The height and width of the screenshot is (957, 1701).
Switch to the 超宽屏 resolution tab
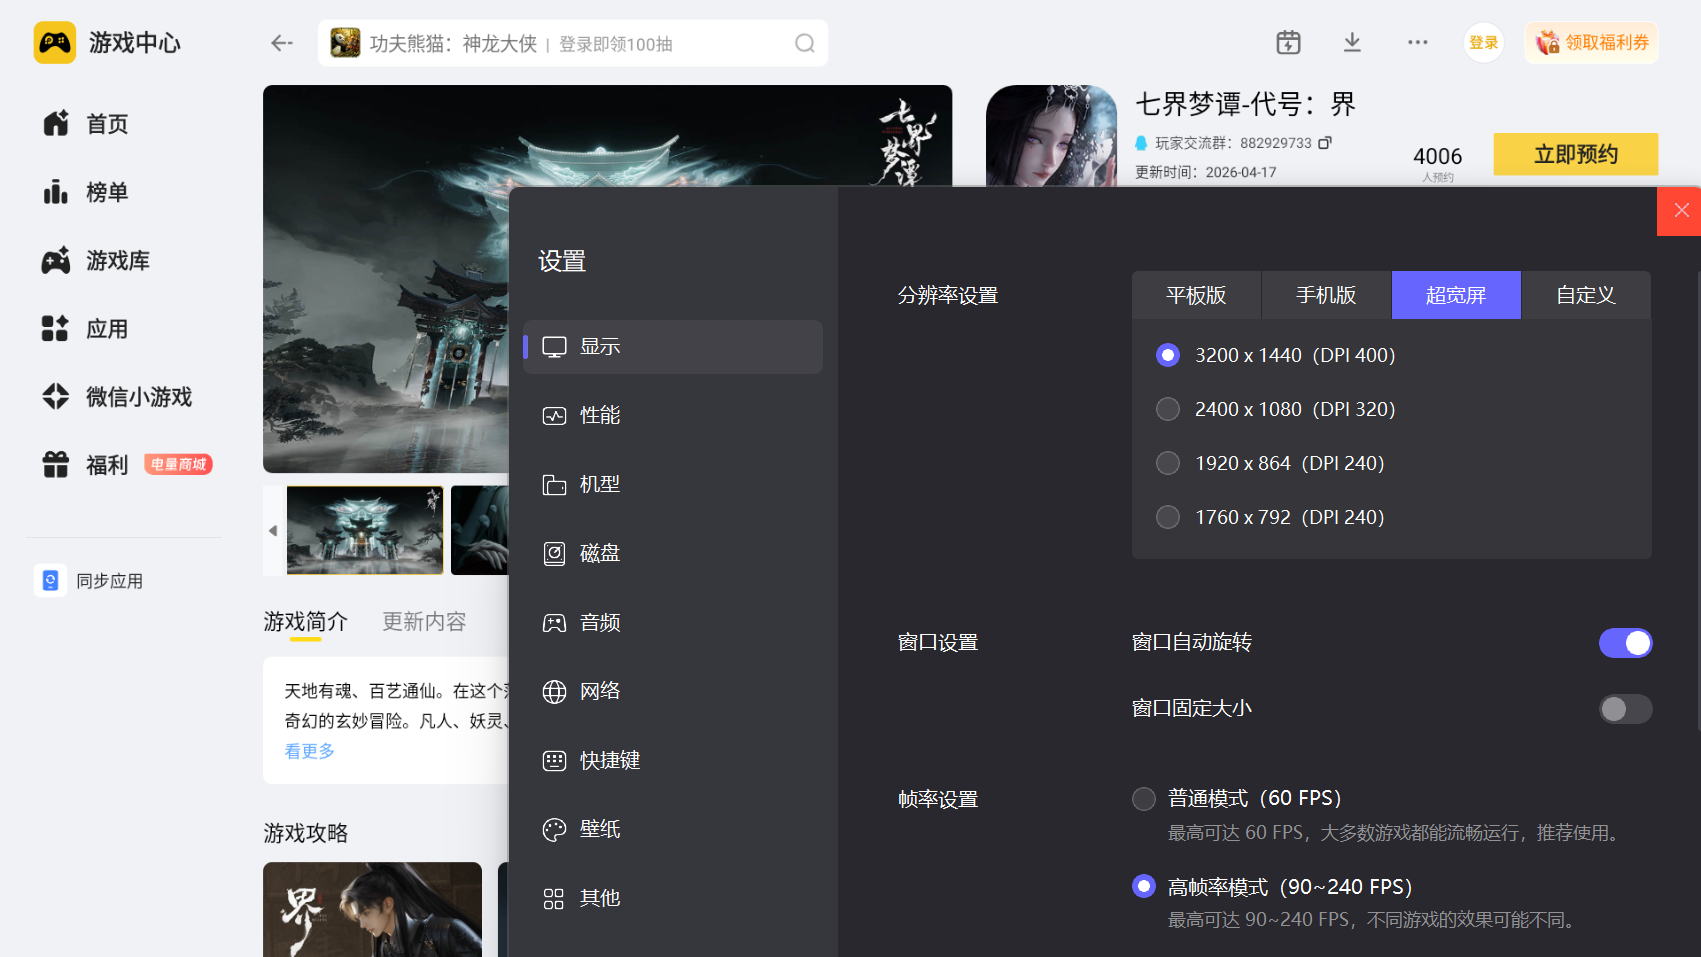(1456, 295)
